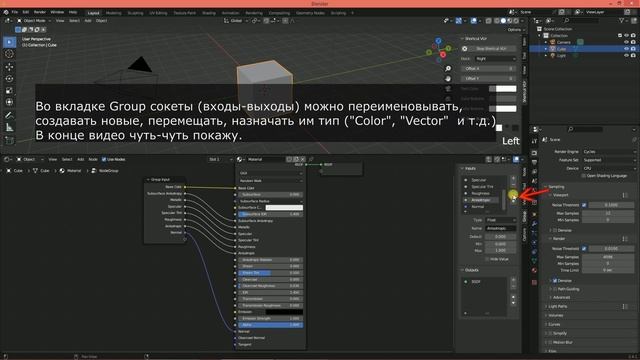
Task: Click the Emission black color swatch
Action: point(284,312)
